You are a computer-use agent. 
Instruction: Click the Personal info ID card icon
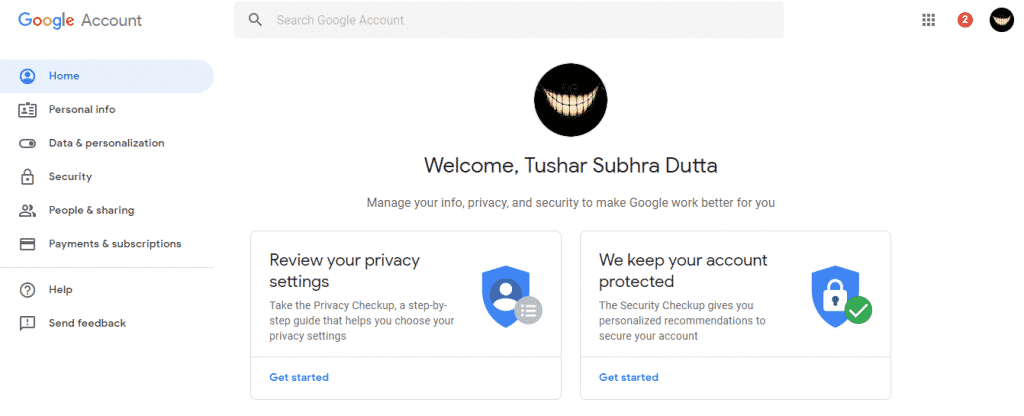[28, 110]
